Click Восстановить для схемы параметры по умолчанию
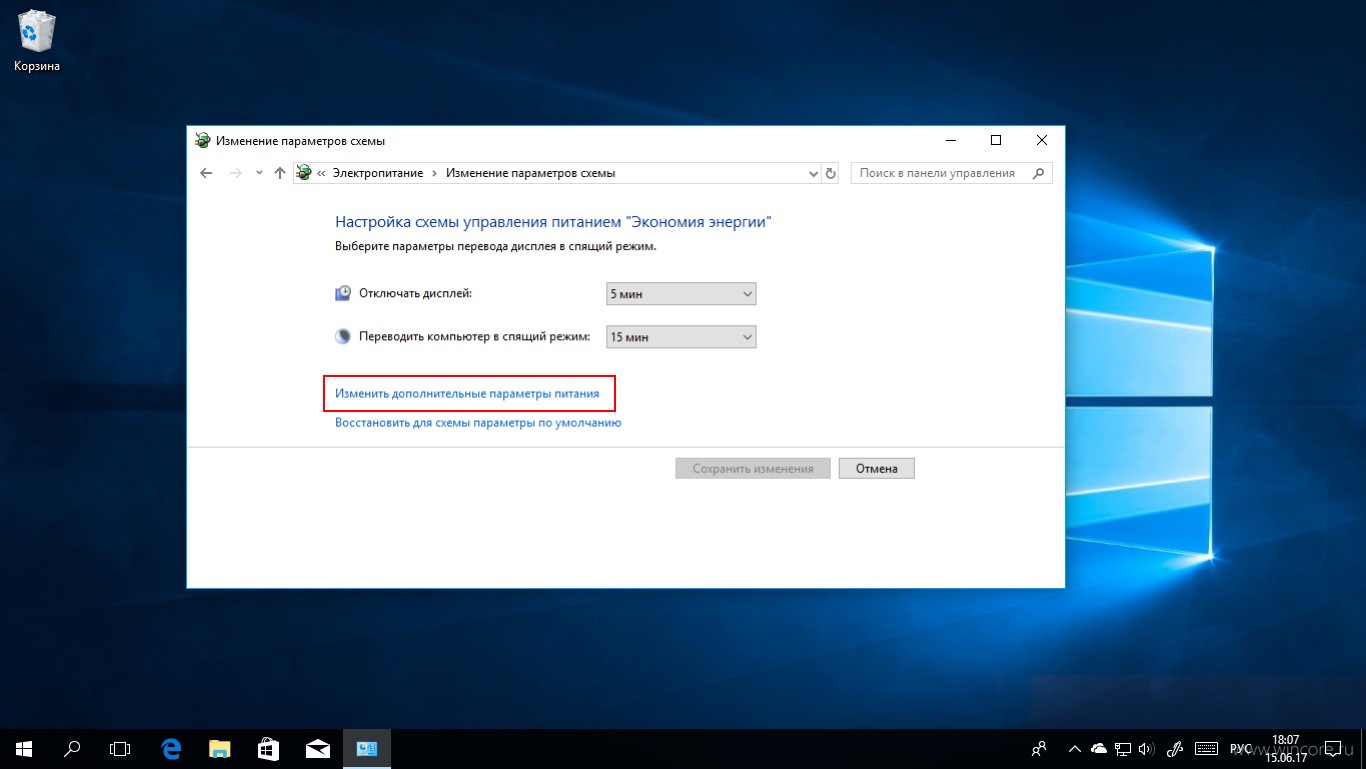The image size is (1366, 769). click(x=478, y=423)
